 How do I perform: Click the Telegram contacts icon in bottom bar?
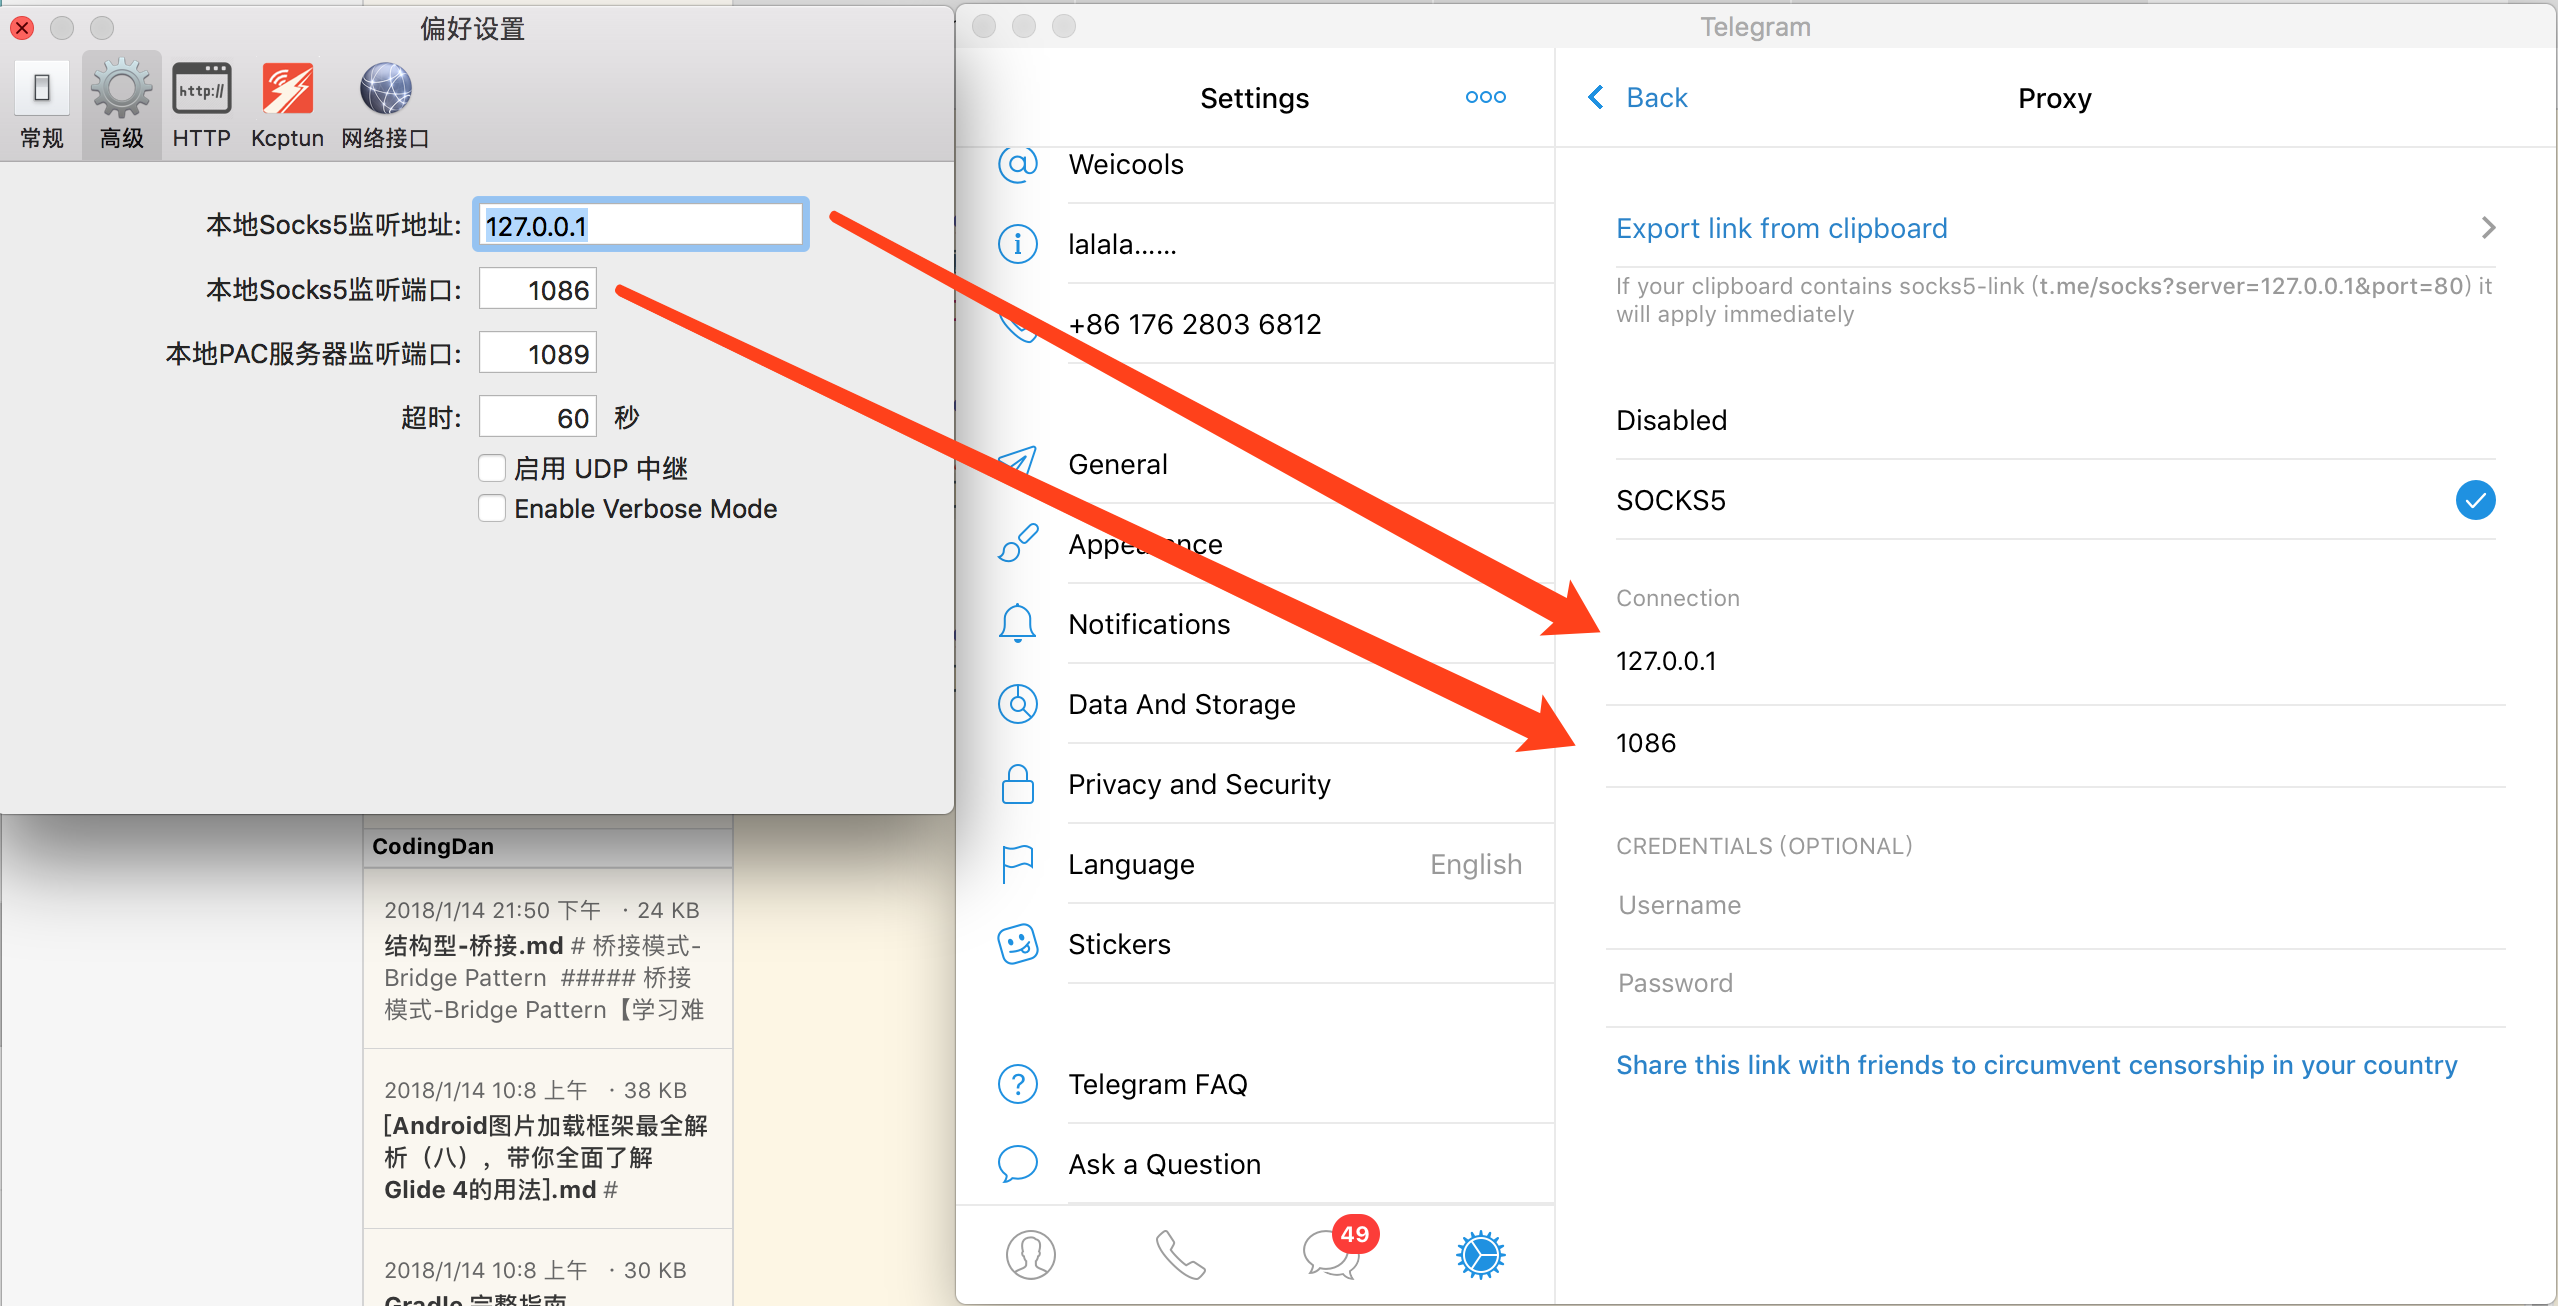pyautogui.click(x=1030, y=1254)
